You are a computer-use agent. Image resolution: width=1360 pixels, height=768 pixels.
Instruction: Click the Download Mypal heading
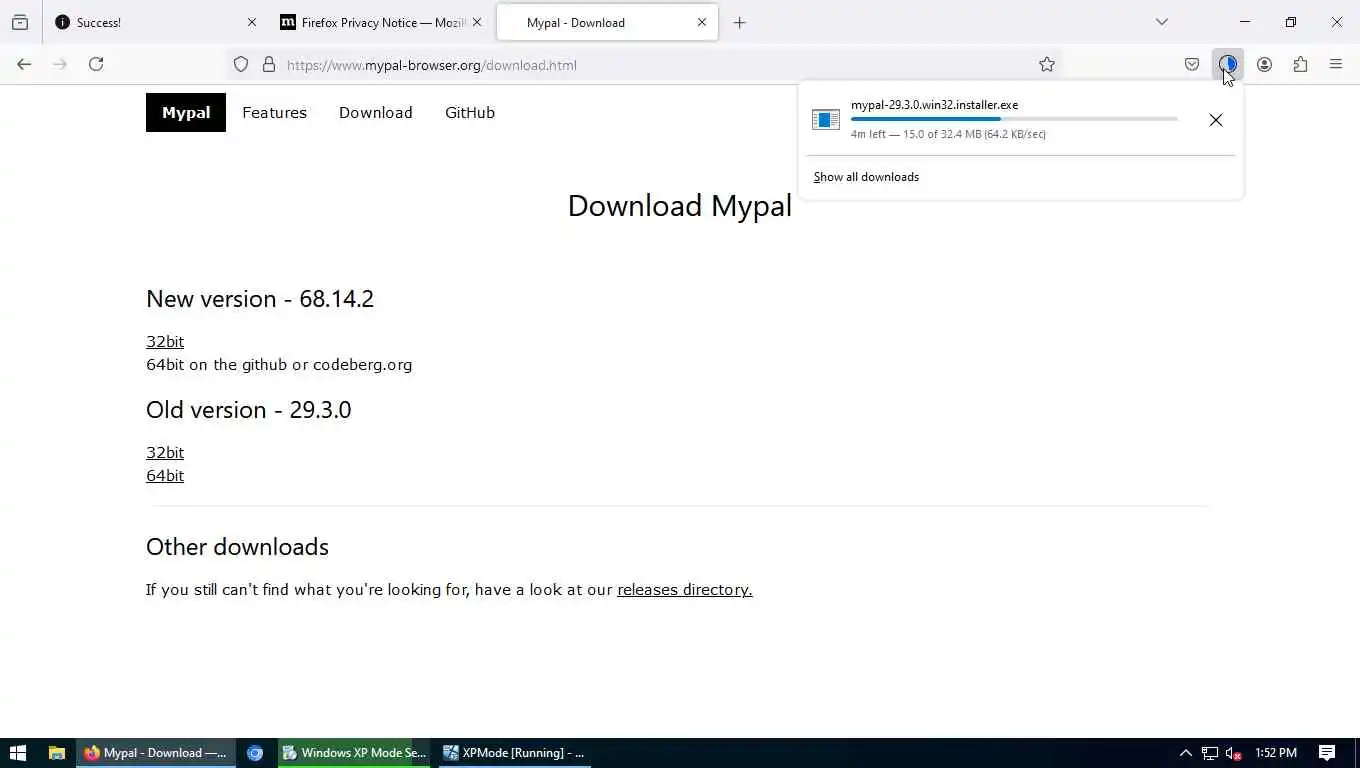[680, 206]
